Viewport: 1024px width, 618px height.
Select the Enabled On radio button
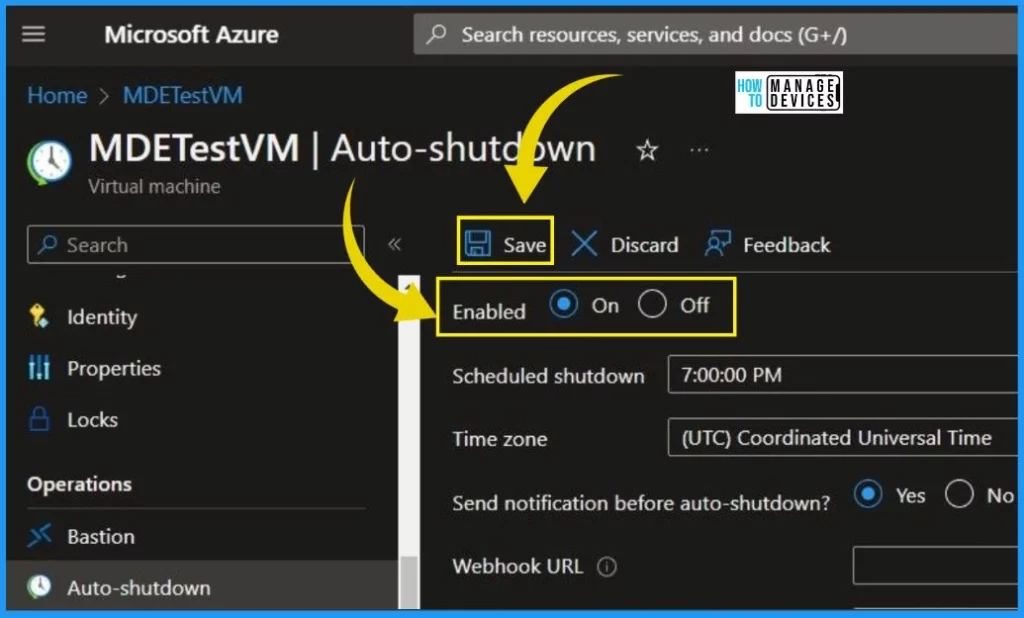(x=564, y=306)
